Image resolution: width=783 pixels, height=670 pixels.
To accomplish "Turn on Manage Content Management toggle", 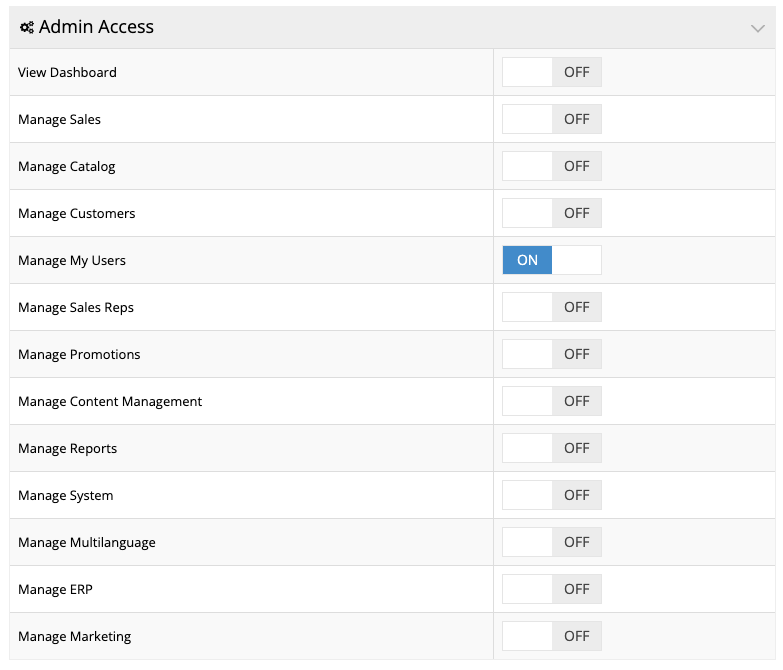I will (x=551, y=402).
